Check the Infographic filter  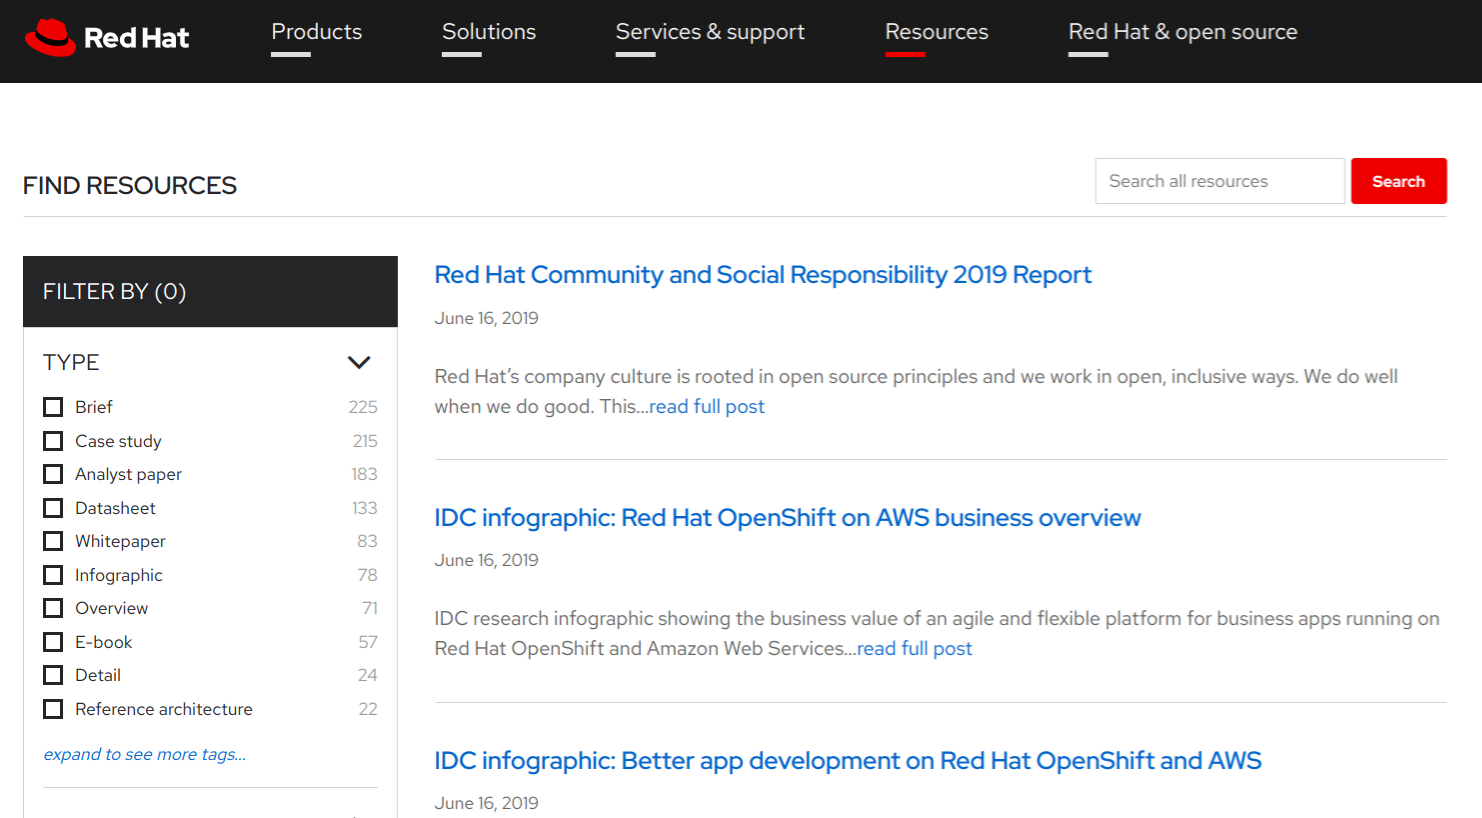(53, 575)
